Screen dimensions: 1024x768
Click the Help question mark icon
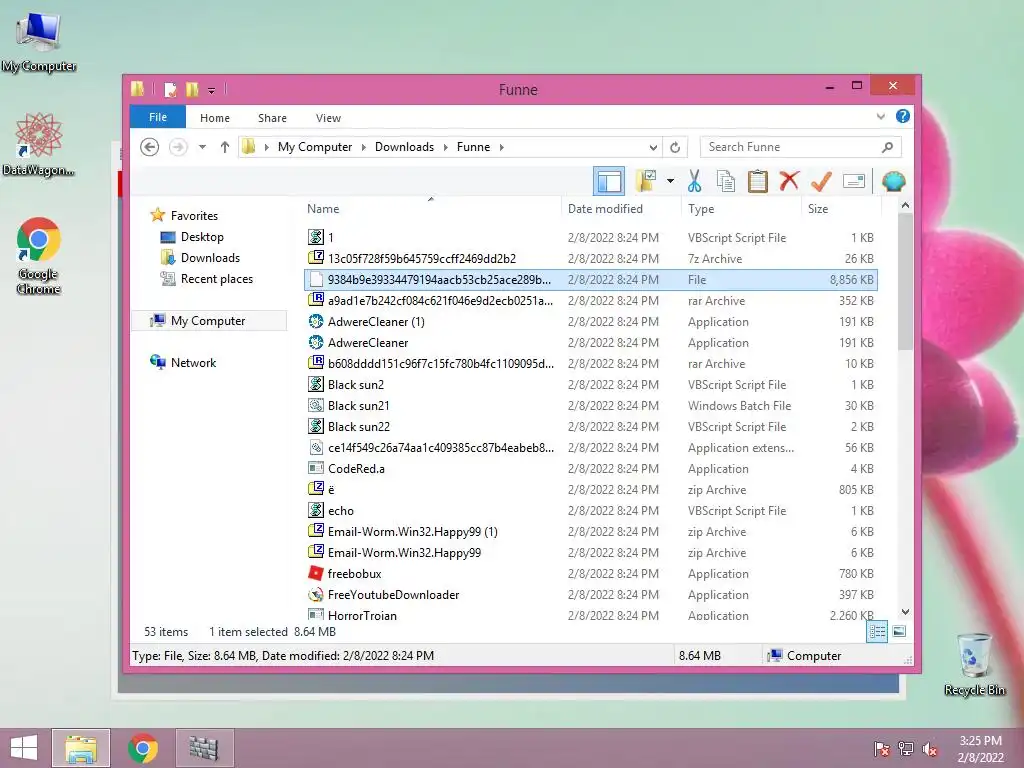click(x=903, y=116)
